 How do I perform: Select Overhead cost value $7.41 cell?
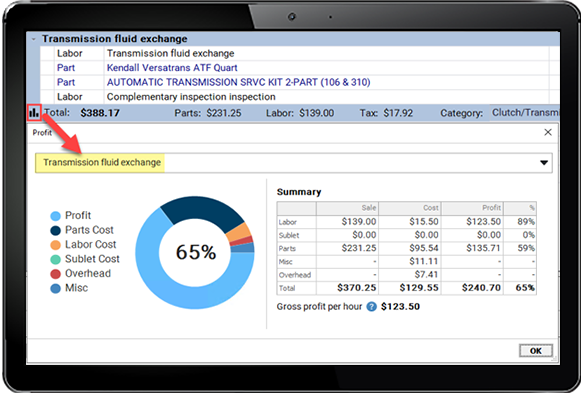coord(409,275)
